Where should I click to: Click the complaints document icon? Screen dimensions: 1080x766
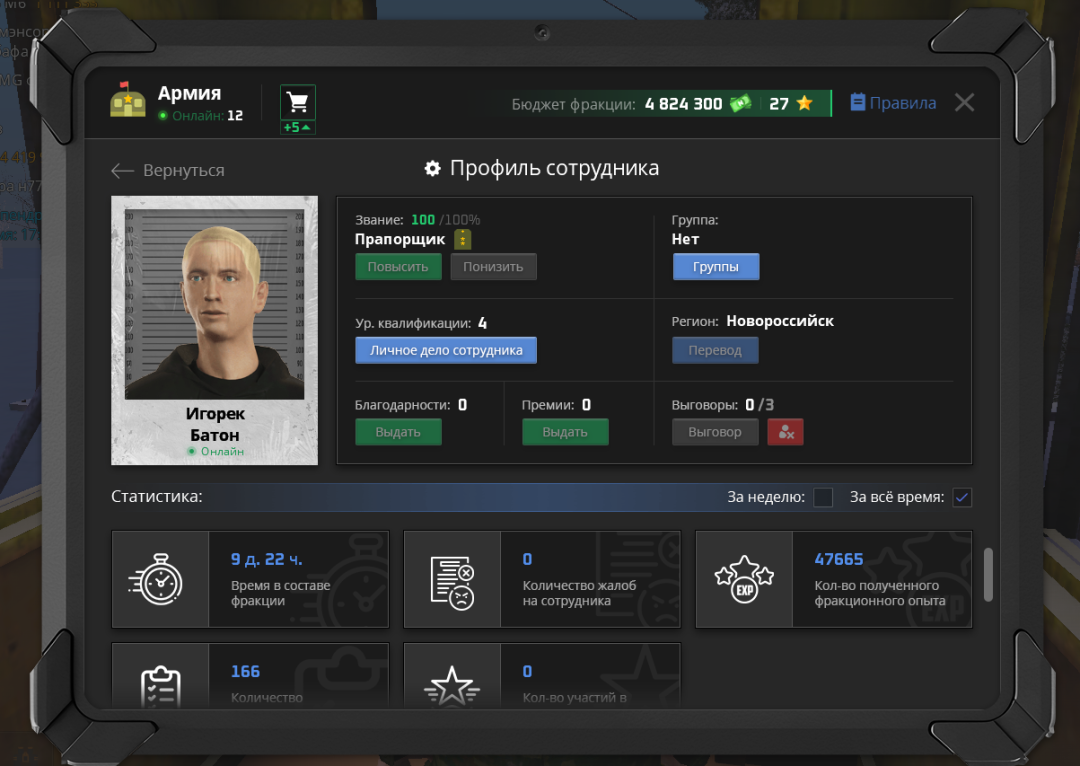point(452,579)
